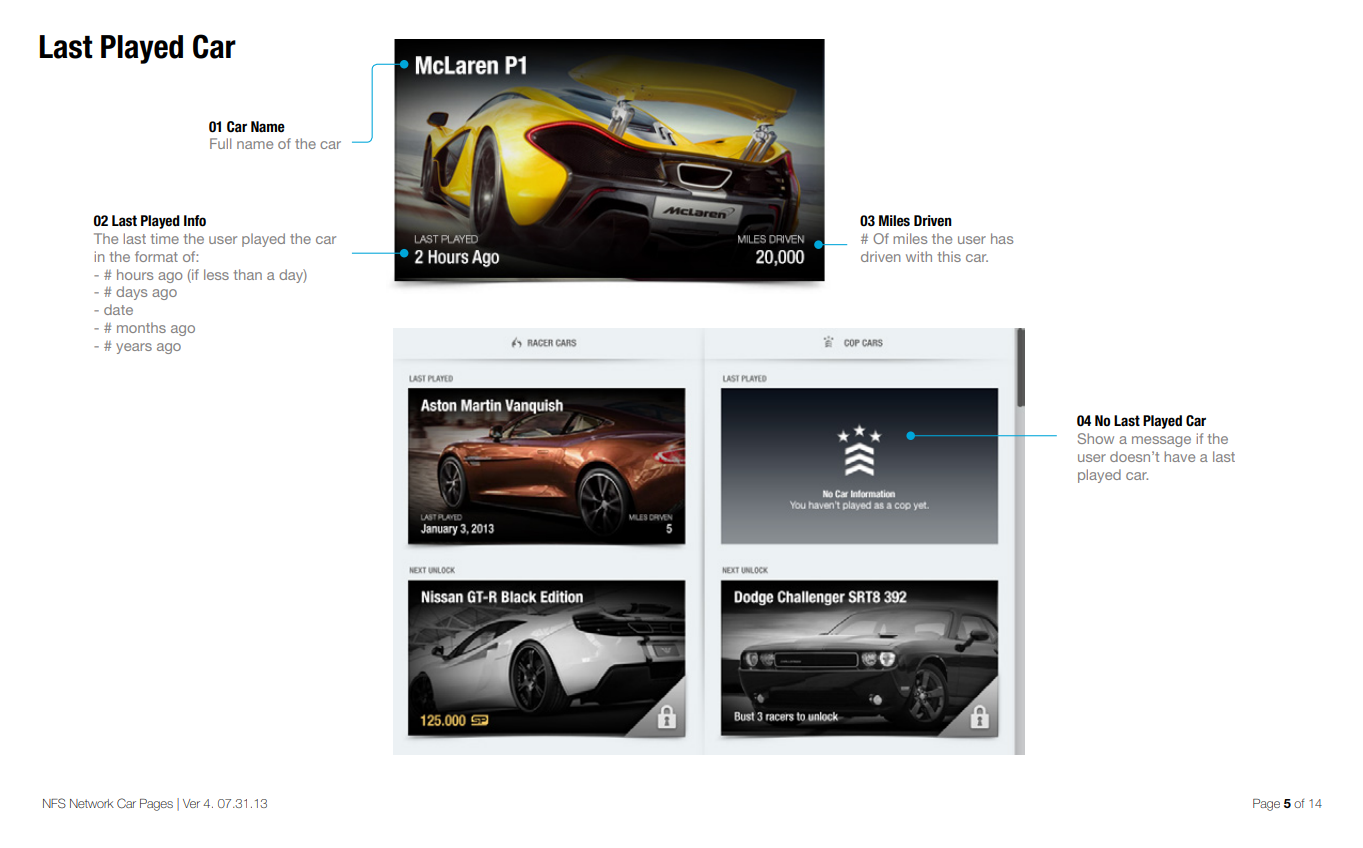Click the 125.000 price text
Image resolution: width=1363 pixels, height=848 pixels.
click(443, 720)
